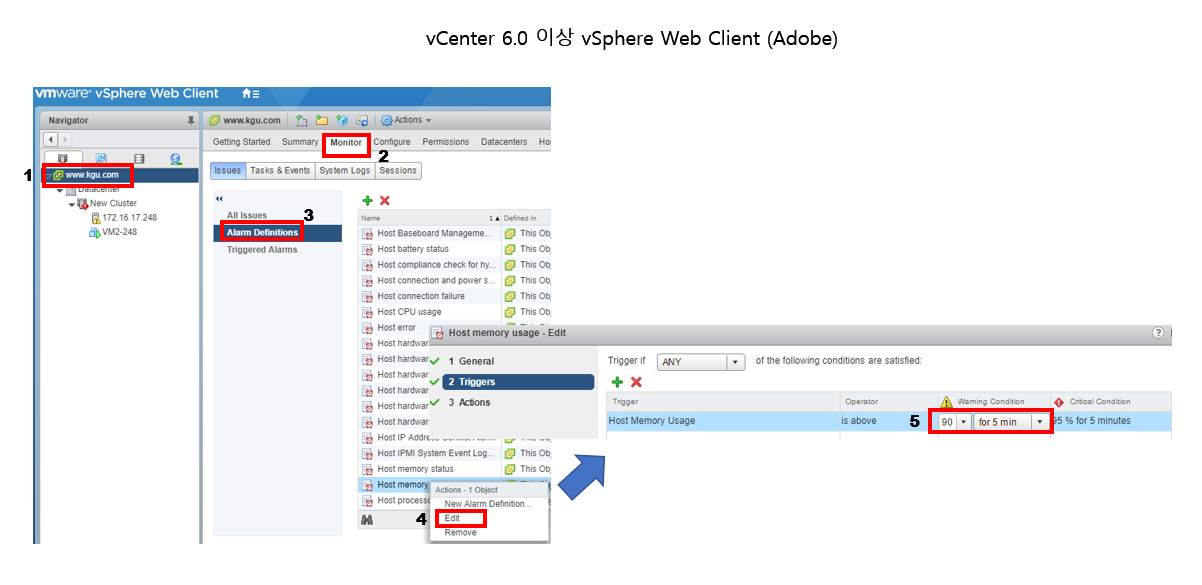Image resolution: width=1202 pixels, height=585 pixels.
Task: Select Alarm Definitions in the side list
Action: (x=262, y=232)
